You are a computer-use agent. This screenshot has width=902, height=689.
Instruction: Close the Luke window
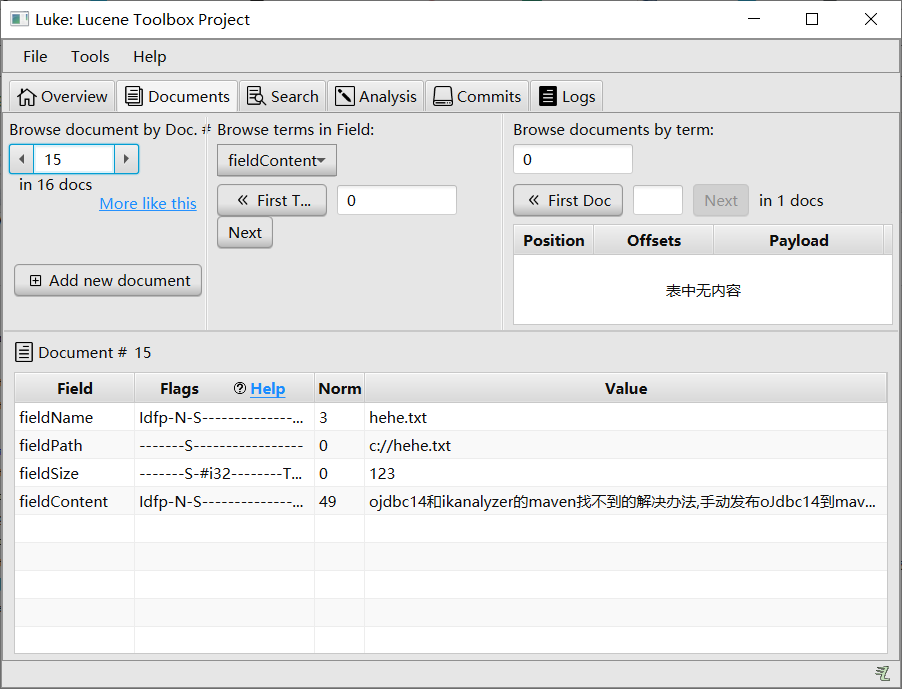(871, 19)
